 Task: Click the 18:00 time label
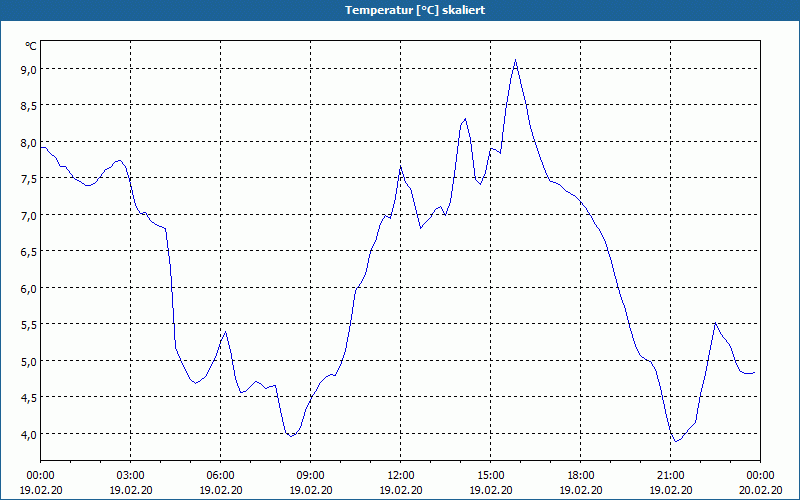(581, 476)
